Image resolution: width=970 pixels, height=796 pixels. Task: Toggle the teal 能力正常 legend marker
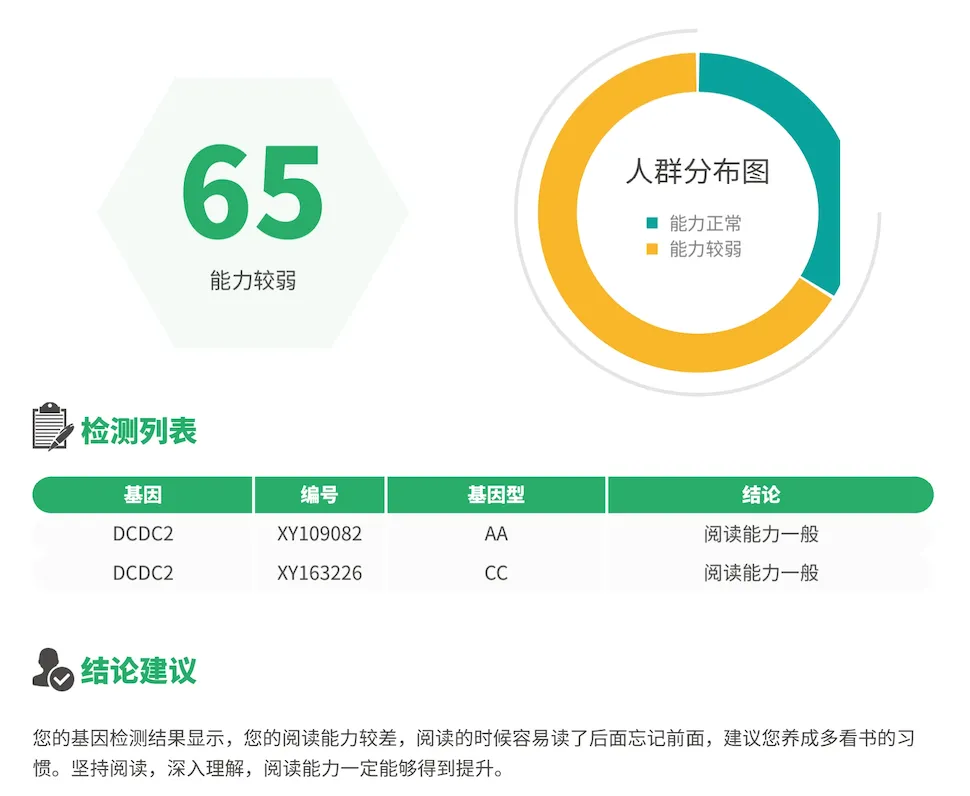652,224
